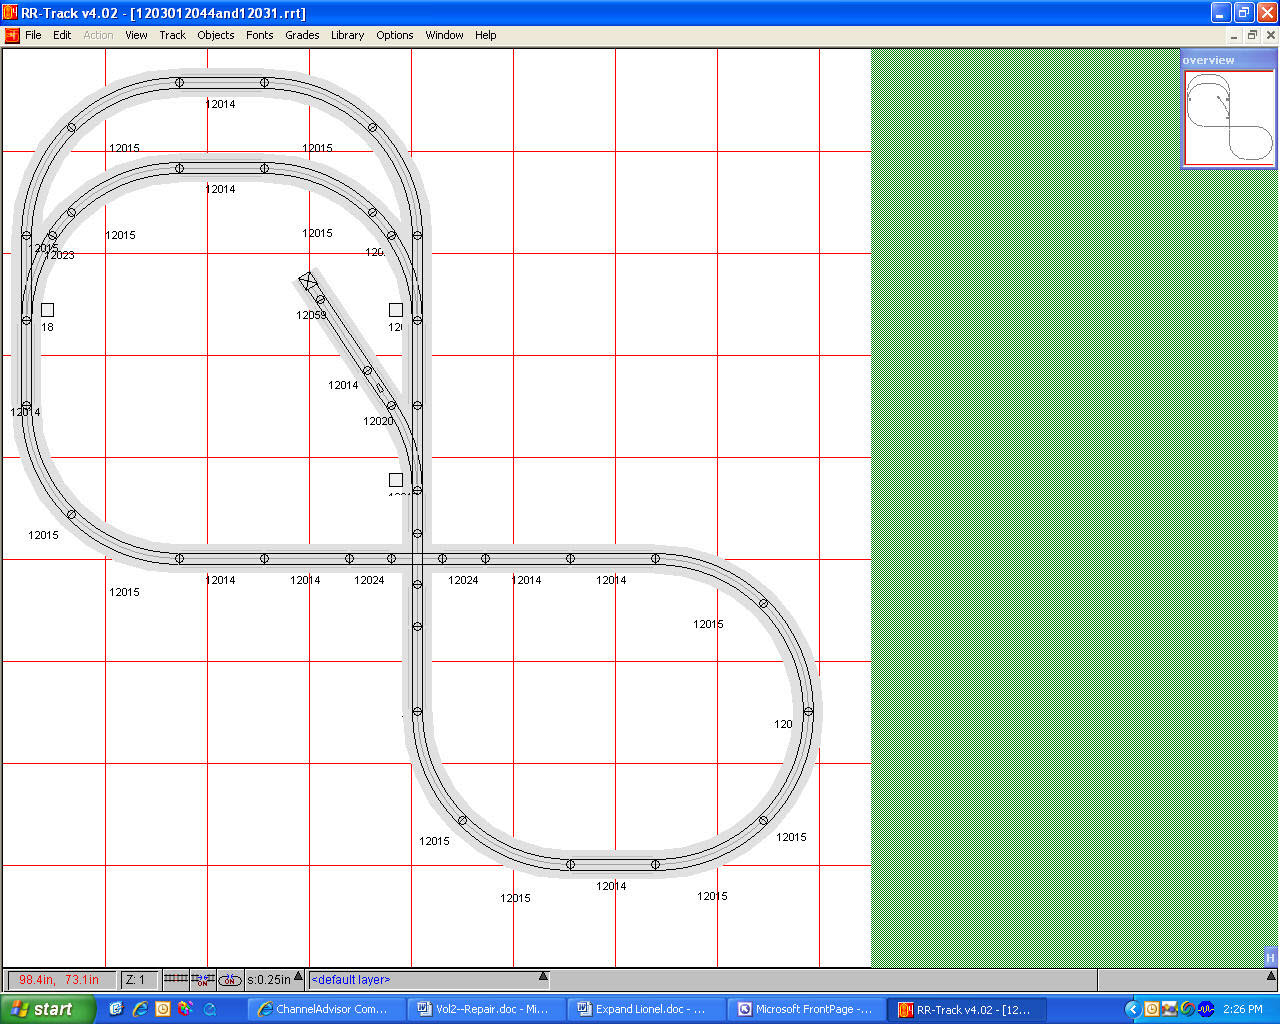The image size is (1280, 1024).
Task: Switch to Vol2--Repair.doc taskbar window
Action: click(x=483, y=1009)
